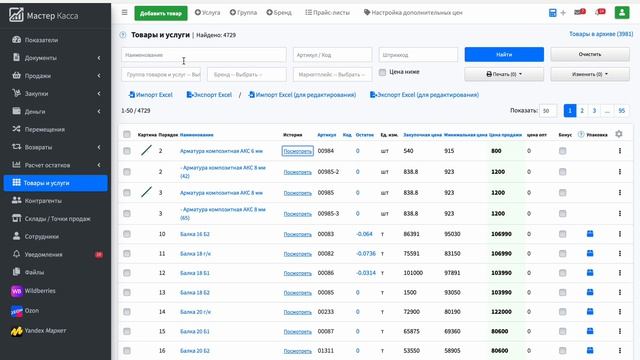Expand the Расчет остатков sidebar section
This screenshot has height=360, width=640.
point(56,165)
